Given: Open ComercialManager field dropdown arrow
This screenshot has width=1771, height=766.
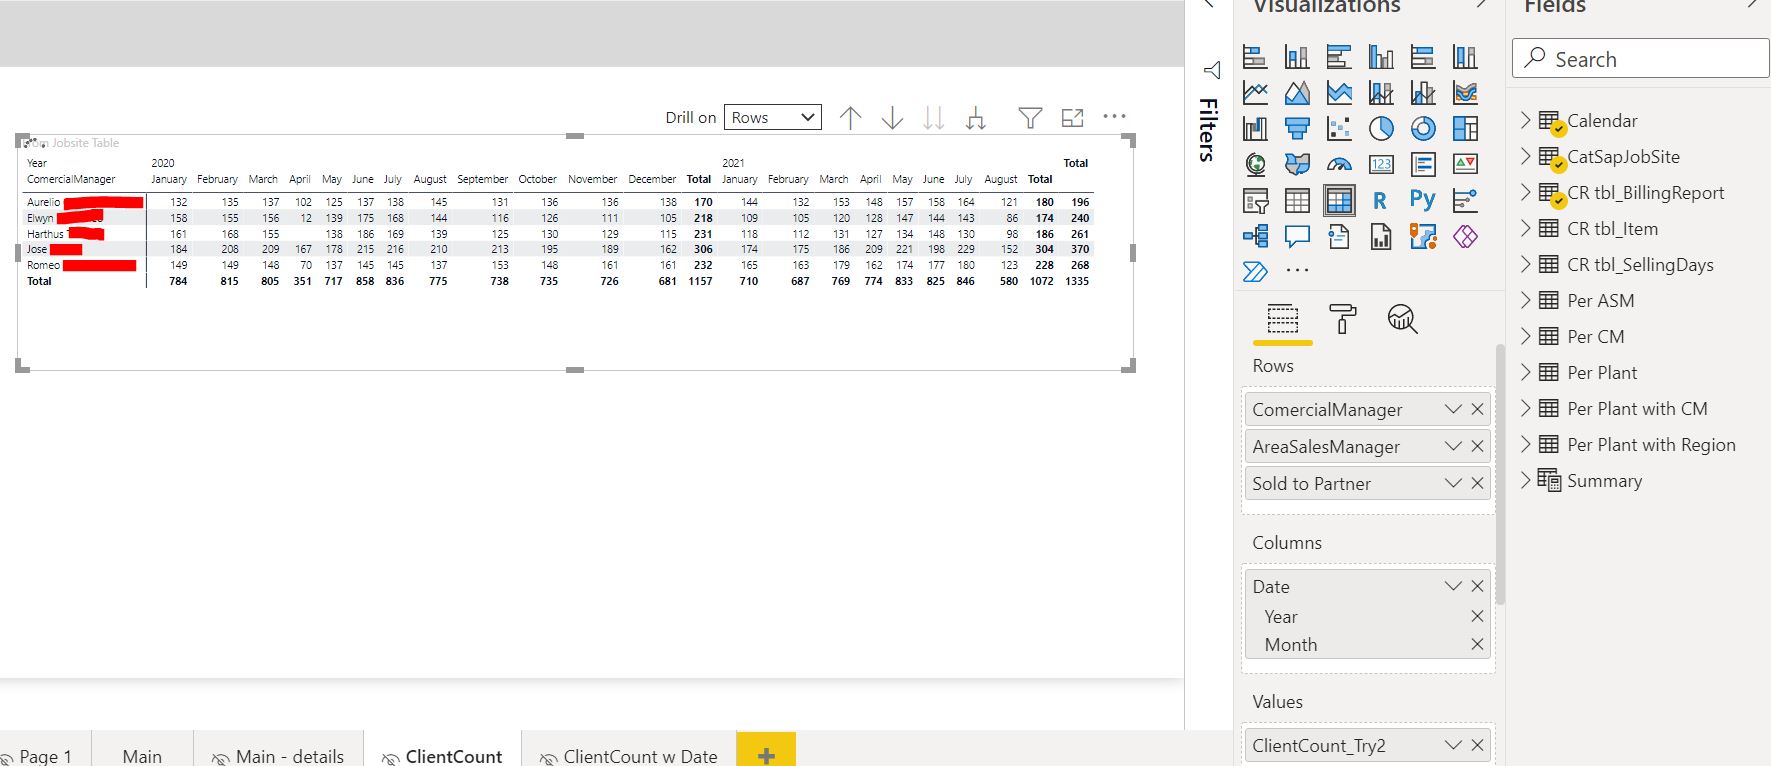Looking at the screenshot, I should (x=1453, y=409).
